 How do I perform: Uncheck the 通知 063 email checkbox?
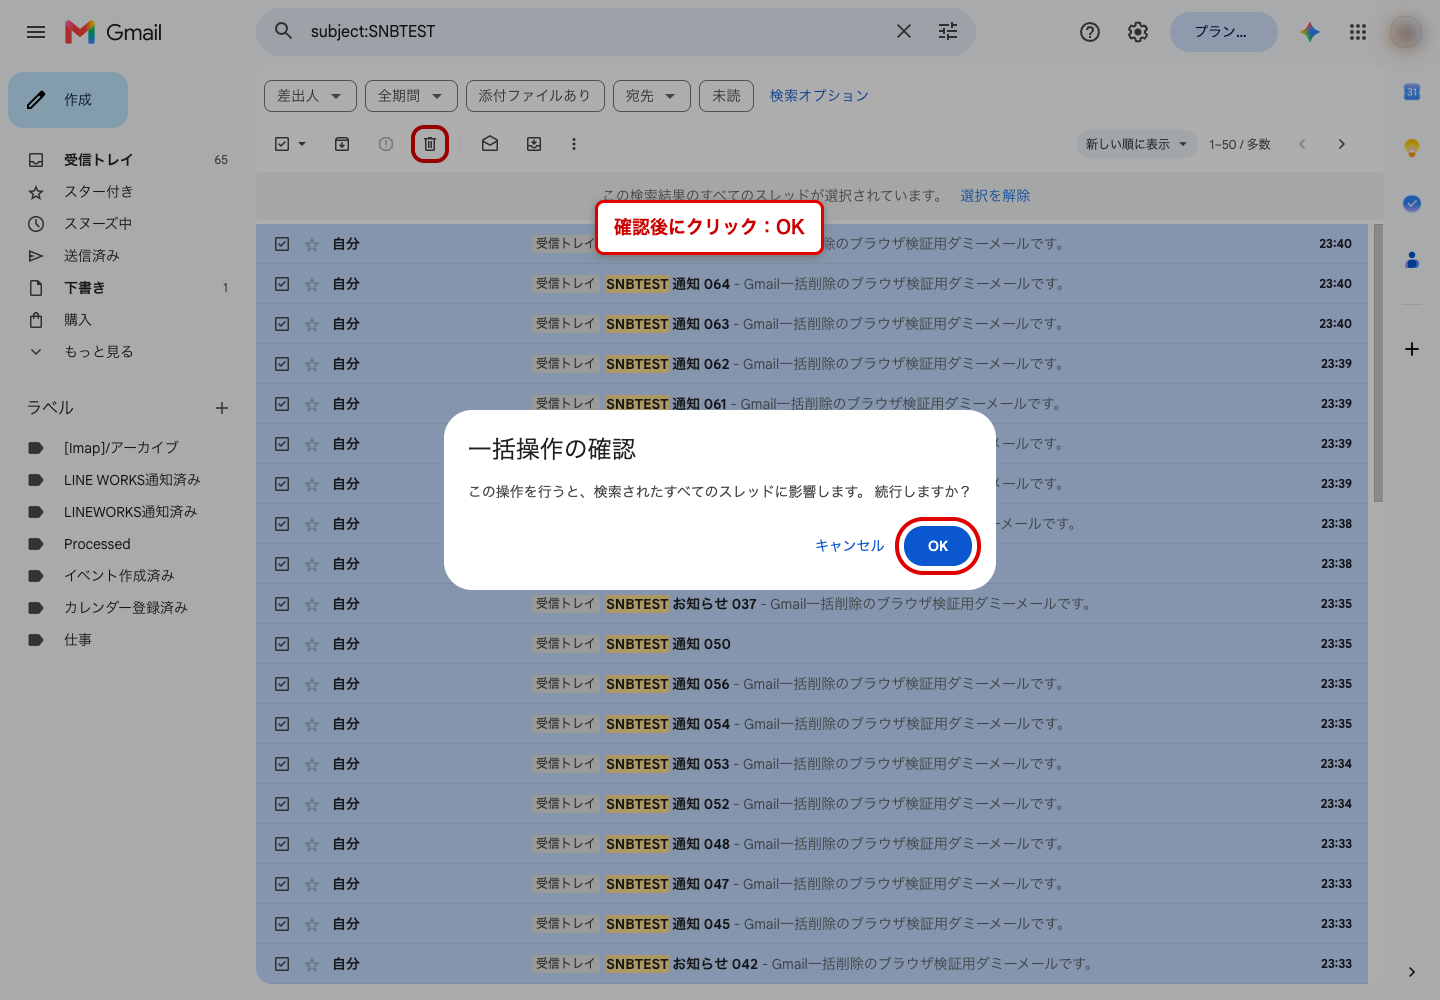coord(282,324)
